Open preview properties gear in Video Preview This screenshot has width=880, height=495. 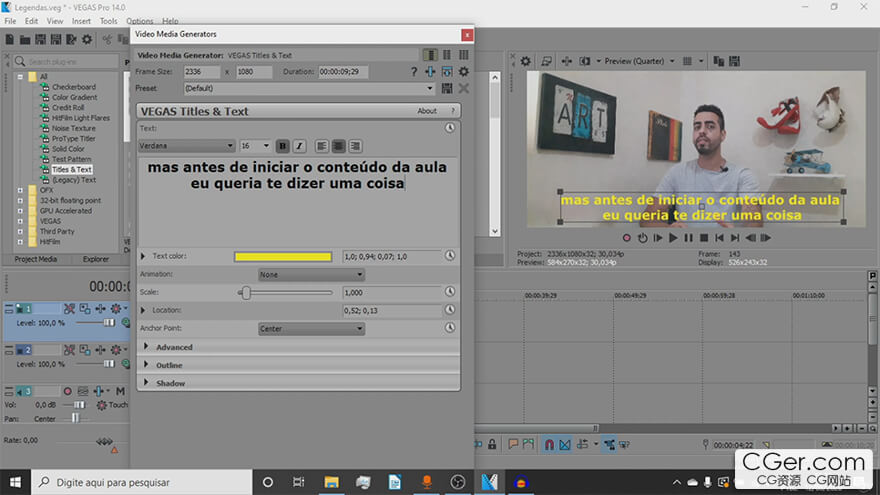(x=525, y=61)
